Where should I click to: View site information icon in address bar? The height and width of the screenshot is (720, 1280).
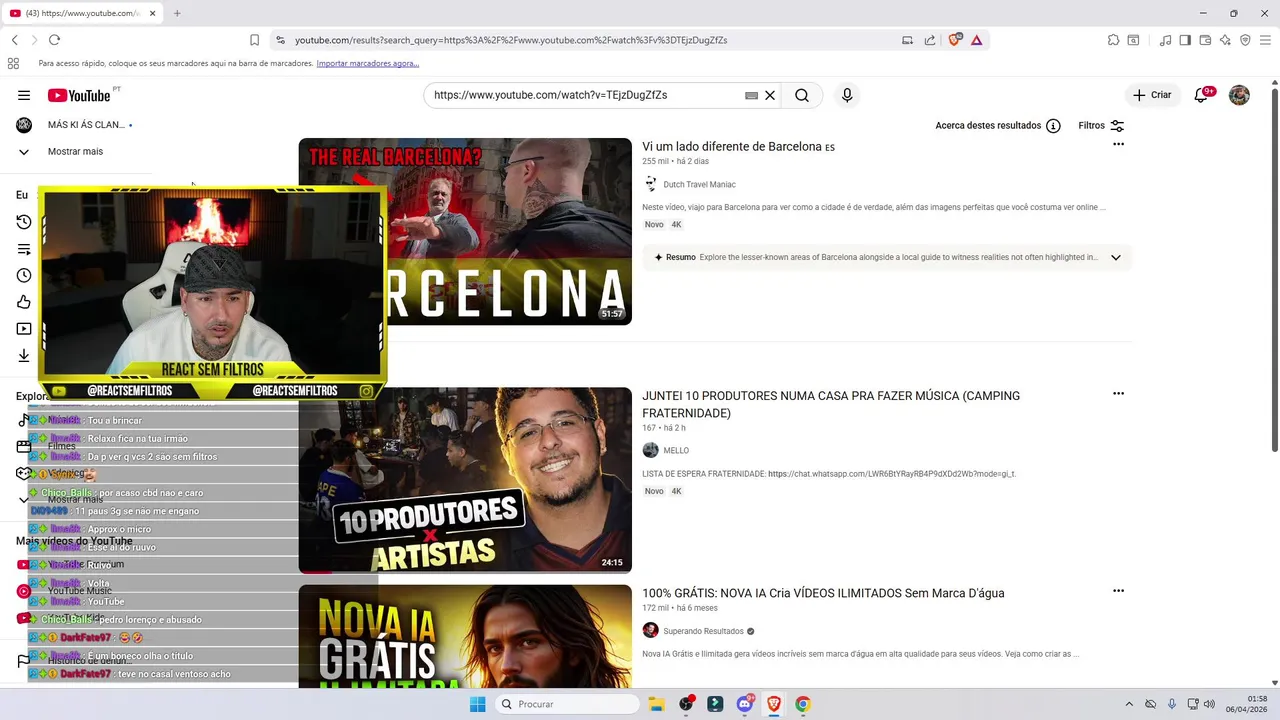click(280, 40)
